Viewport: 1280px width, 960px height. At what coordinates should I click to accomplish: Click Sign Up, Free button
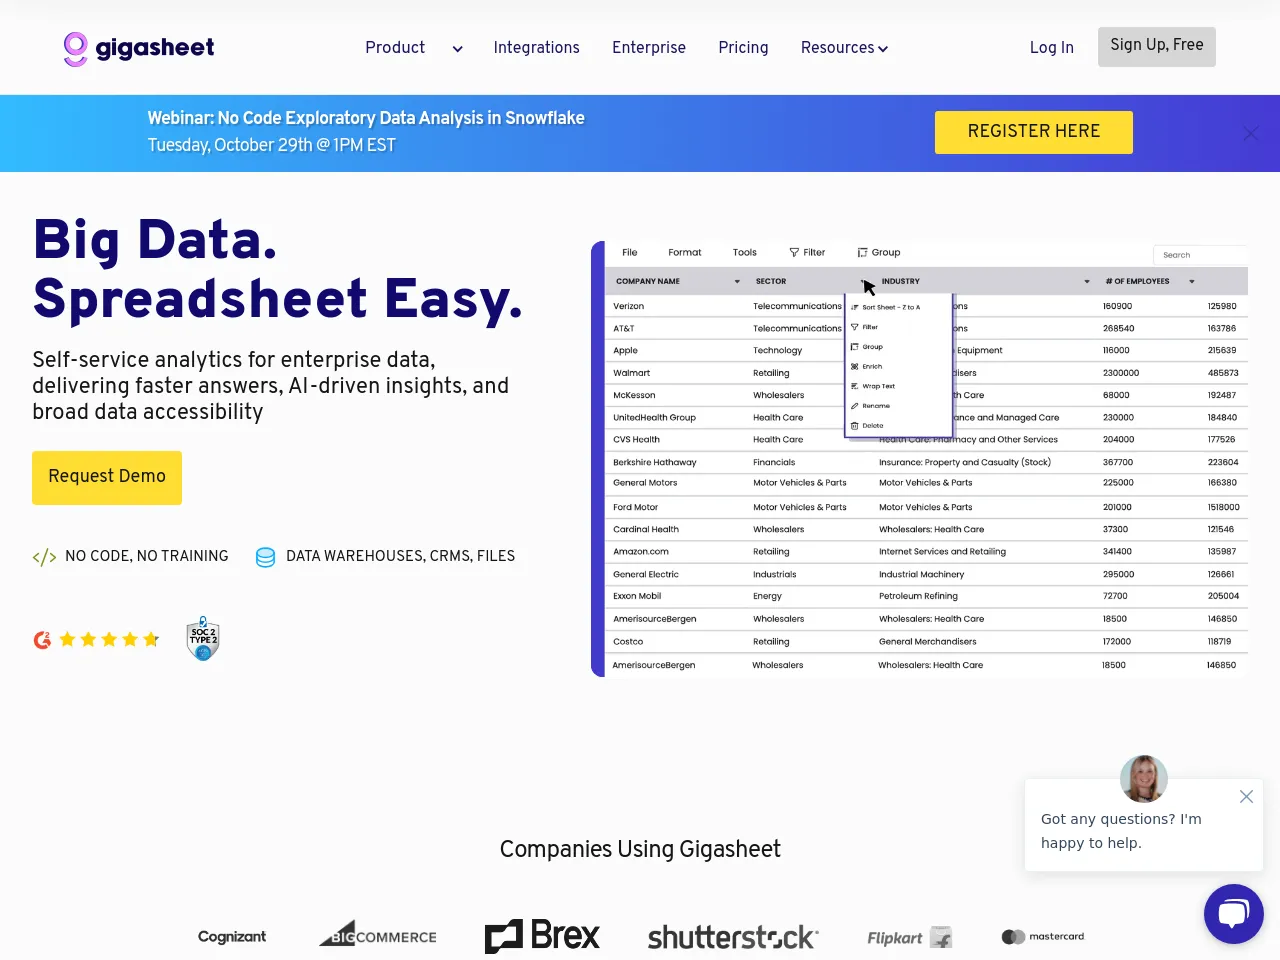(x=1156, y=46)
